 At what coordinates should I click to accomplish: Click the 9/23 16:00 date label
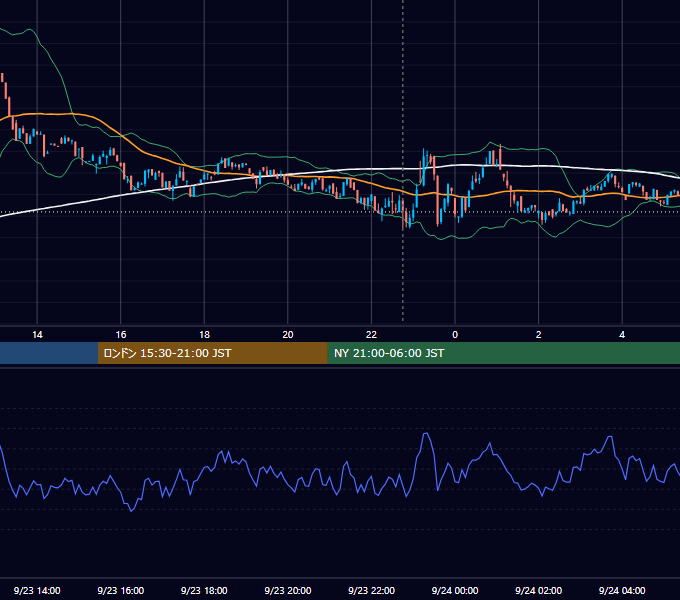[121, 590]
